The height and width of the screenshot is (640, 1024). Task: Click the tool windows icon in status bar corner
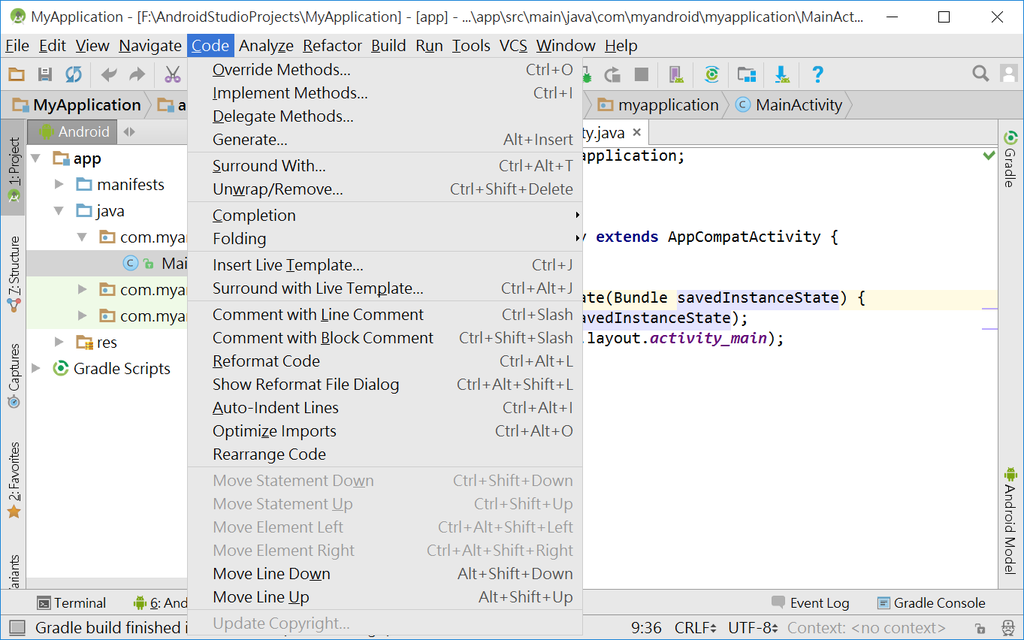coord(17,628)
